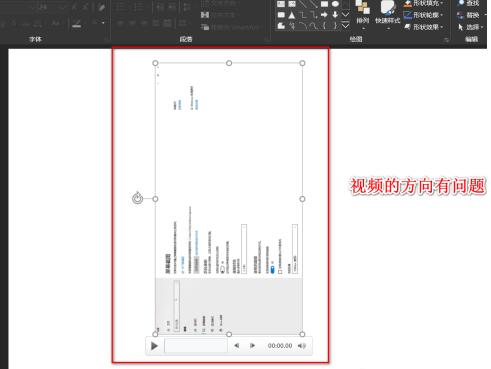Insert the Triangle shape from gallery
This screenshot has height=369, width=491.
tap(292, 15)
